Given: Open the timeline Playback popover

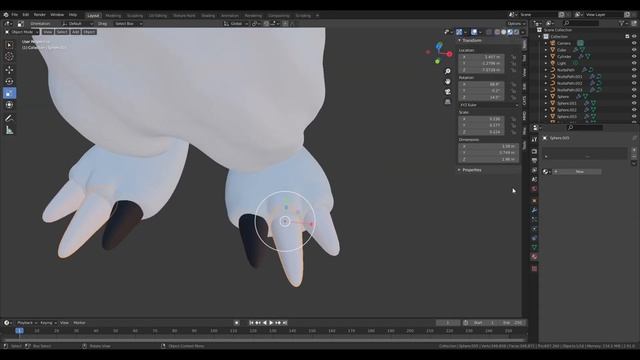Looking at the screenshot, I should tap(26, 323).
